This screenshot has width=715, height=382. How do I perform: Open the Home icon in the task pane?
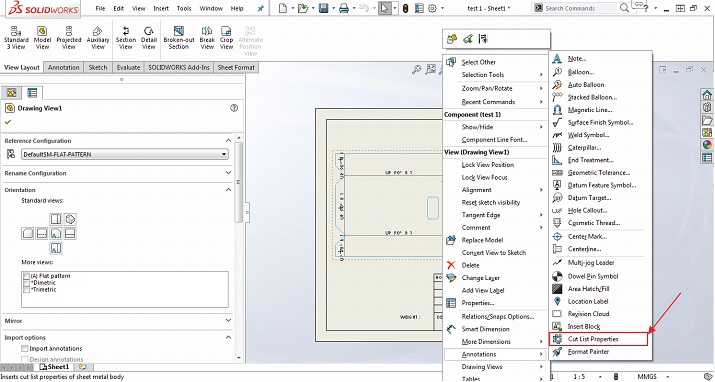[x=707, y=95]
